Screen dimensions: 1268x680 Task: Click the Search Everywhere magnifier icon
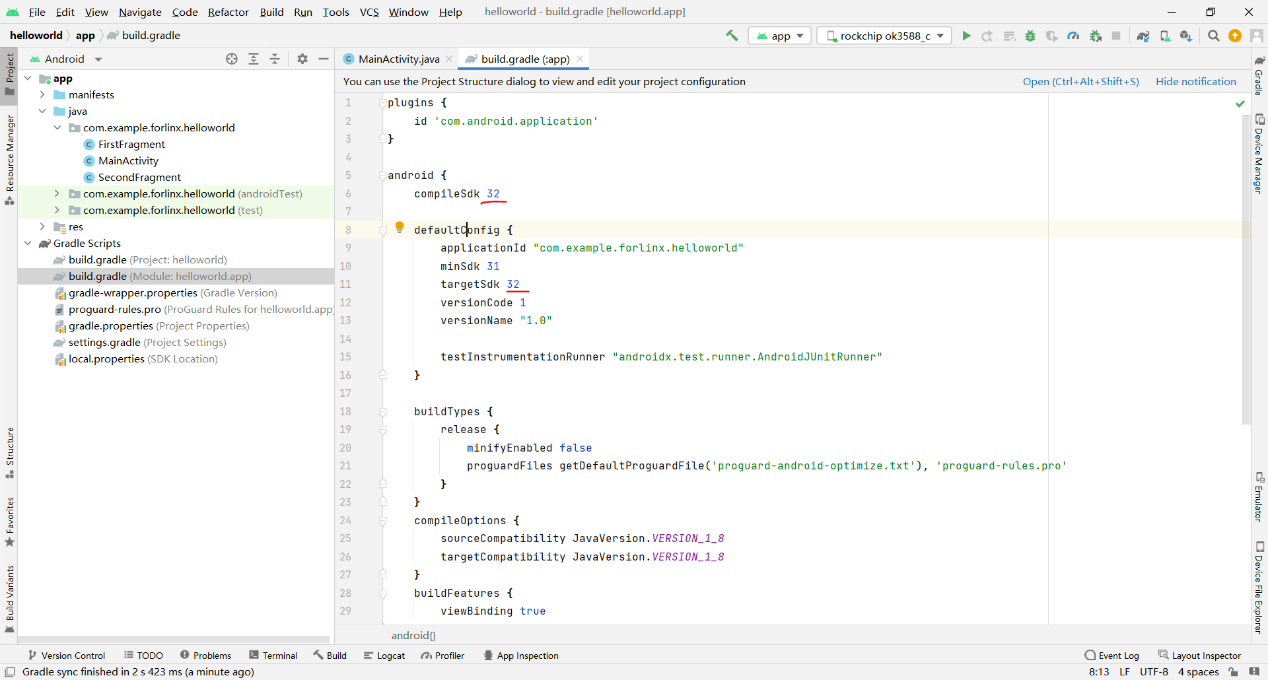tap(1213, 36)
